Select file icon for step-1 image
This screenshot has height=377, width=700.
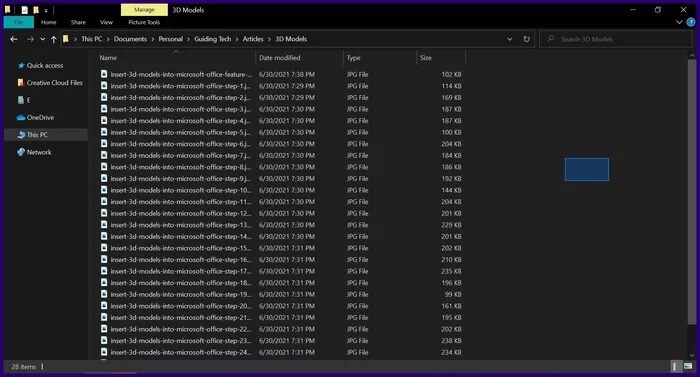(x=104, y=86)
